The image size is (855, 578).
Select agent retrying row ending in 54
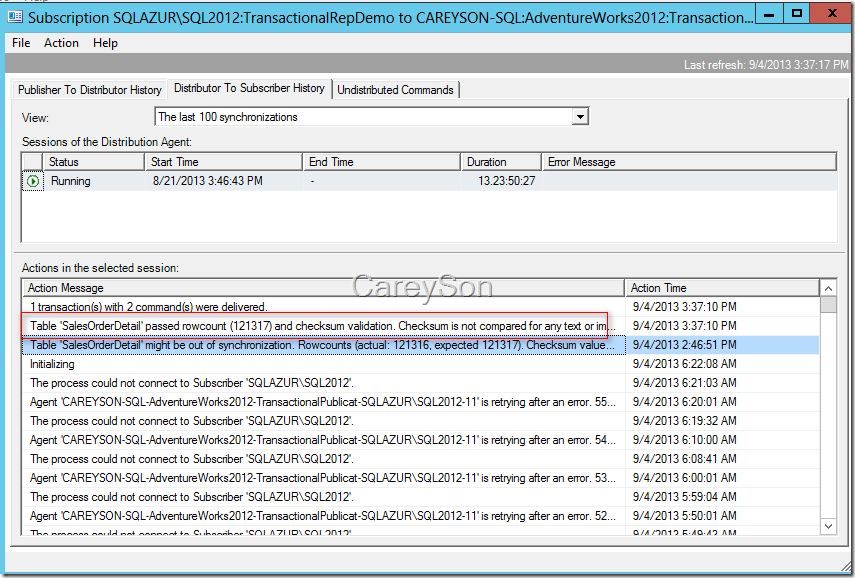tap(421, 440)
